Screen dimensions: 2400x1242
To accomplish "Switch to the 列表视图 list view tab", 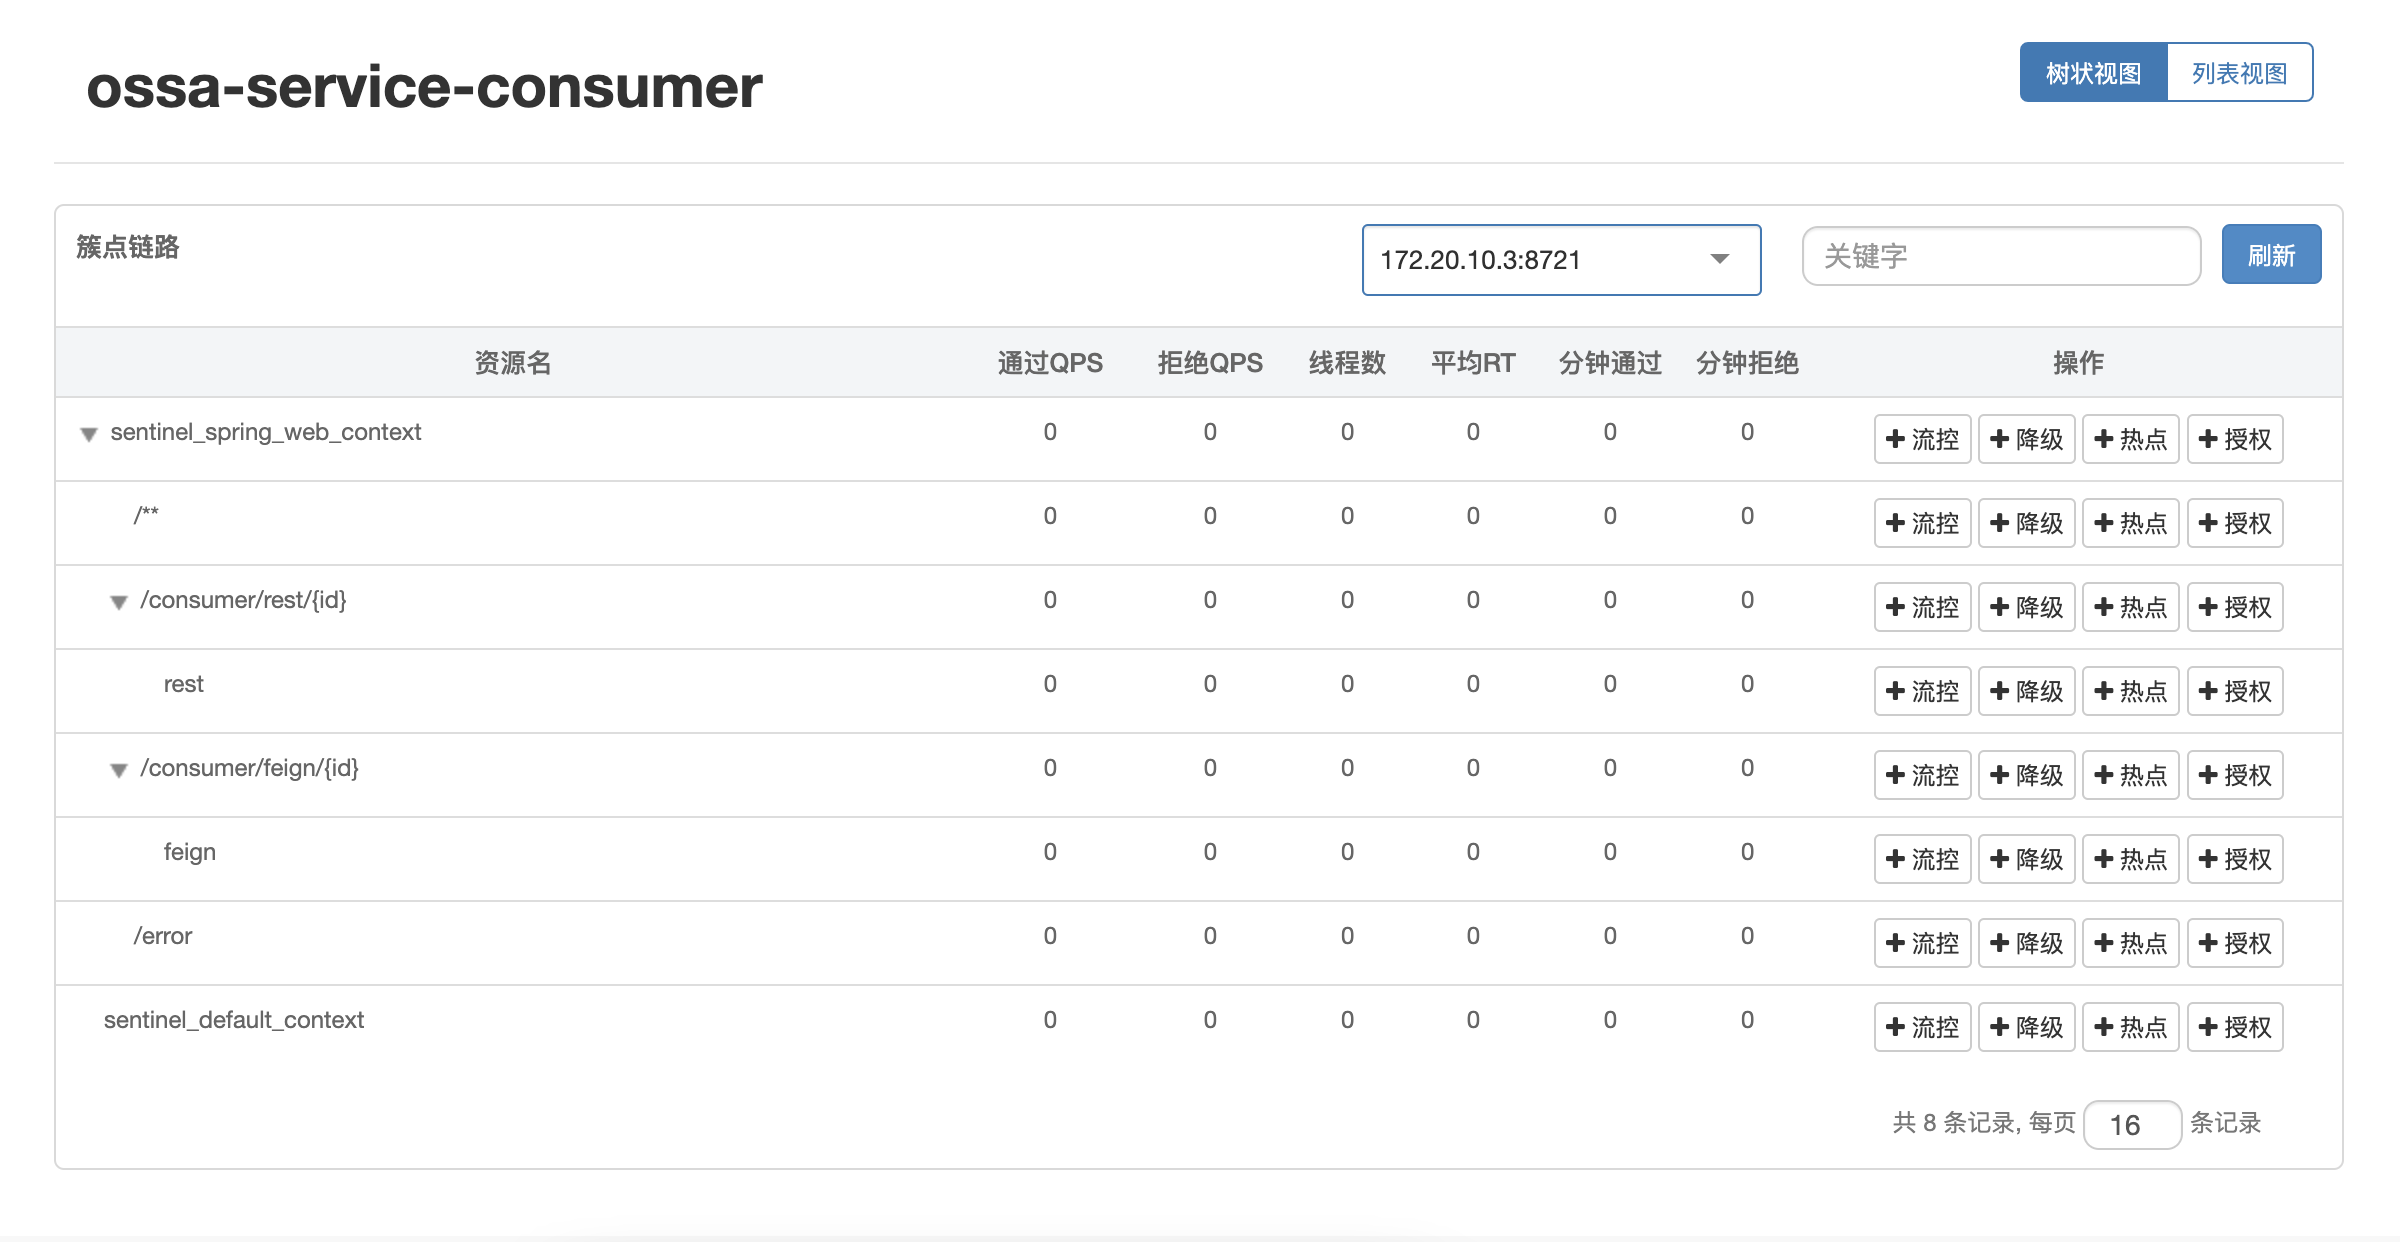I will pyautogui.click(x=2240, y=73).
